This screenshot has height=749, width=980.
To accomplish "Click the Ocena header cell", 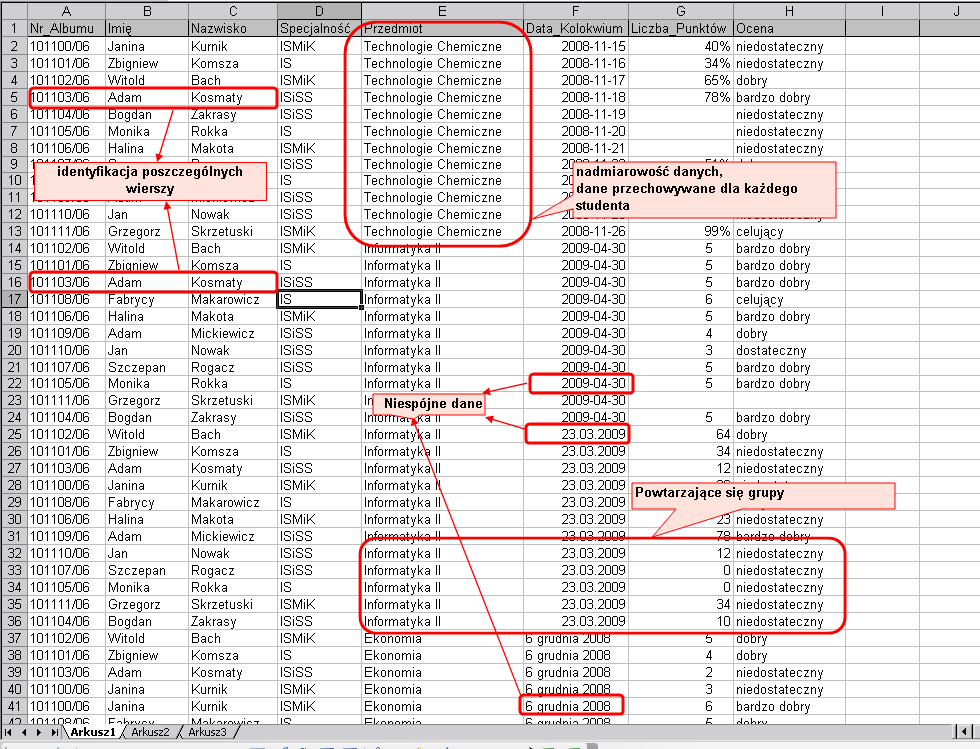I will coord(789,28).
